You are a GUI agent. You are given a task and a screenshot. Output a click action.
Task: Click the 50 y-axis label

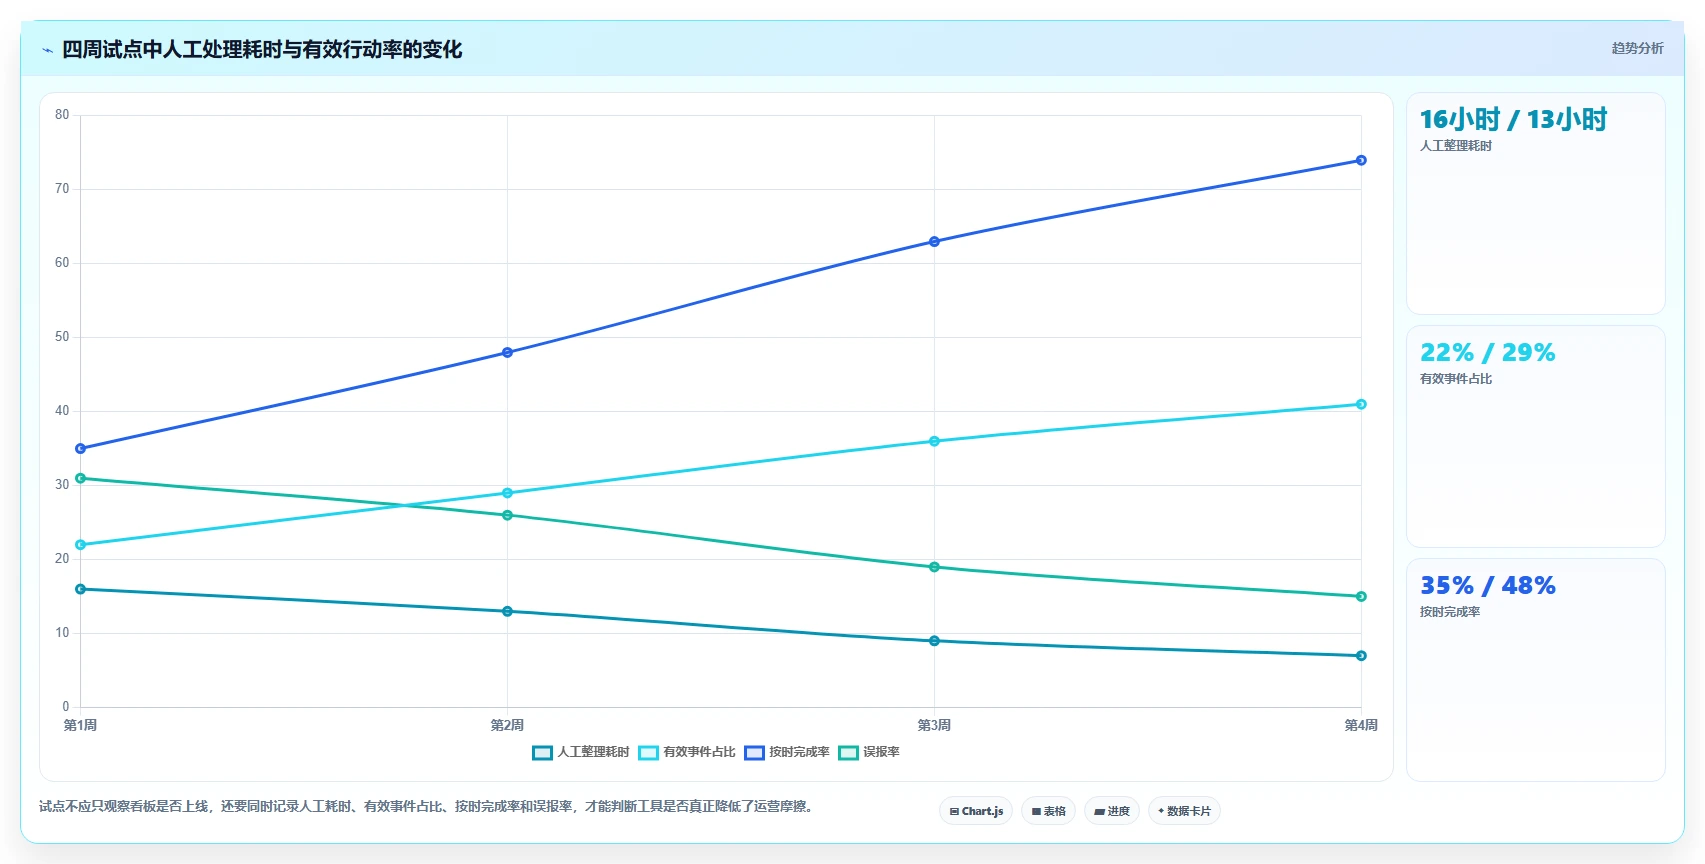[x=62, y=337]
